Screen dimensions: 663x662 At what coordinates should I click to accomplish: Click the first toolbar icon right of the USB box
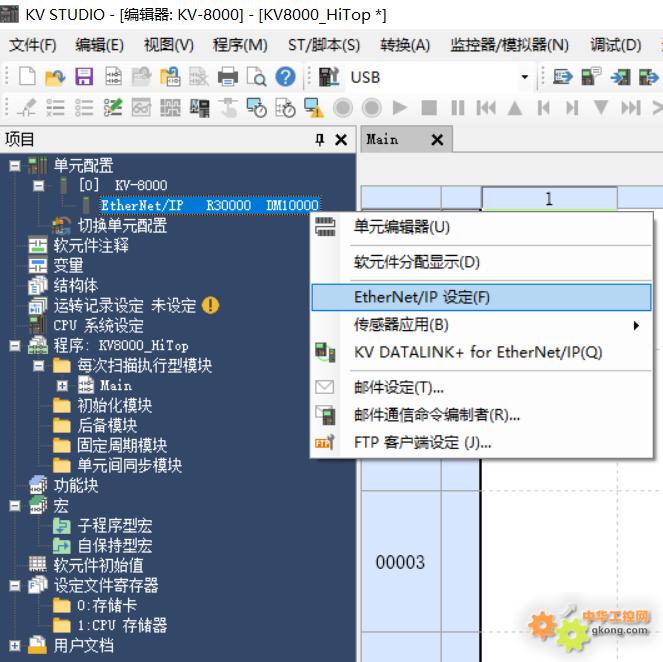(x=562, y=77)
